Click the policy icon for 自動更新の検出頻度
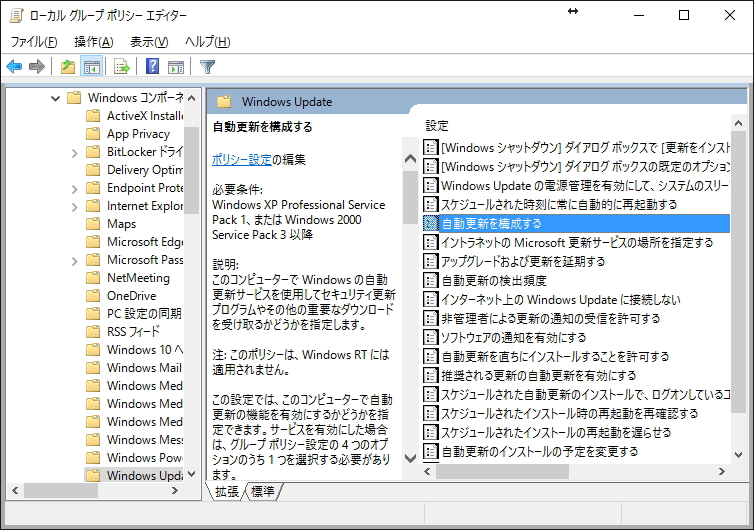The width and height of the screenshot is (754, 530). tap(430, 280)
